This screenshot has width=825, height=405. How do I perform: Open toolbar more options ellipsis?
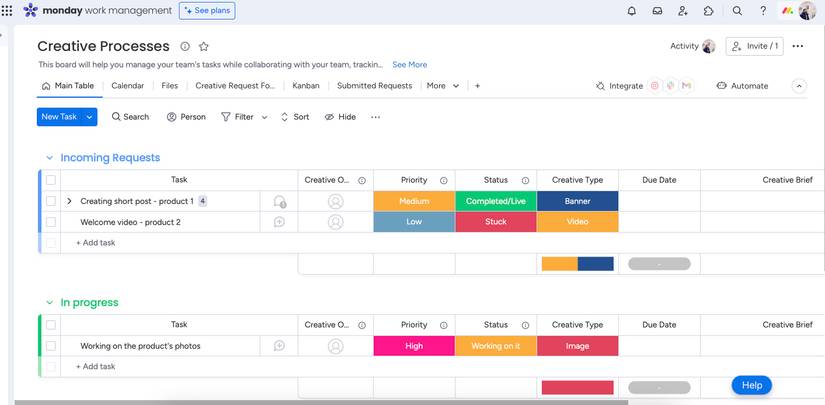(375, 117)
